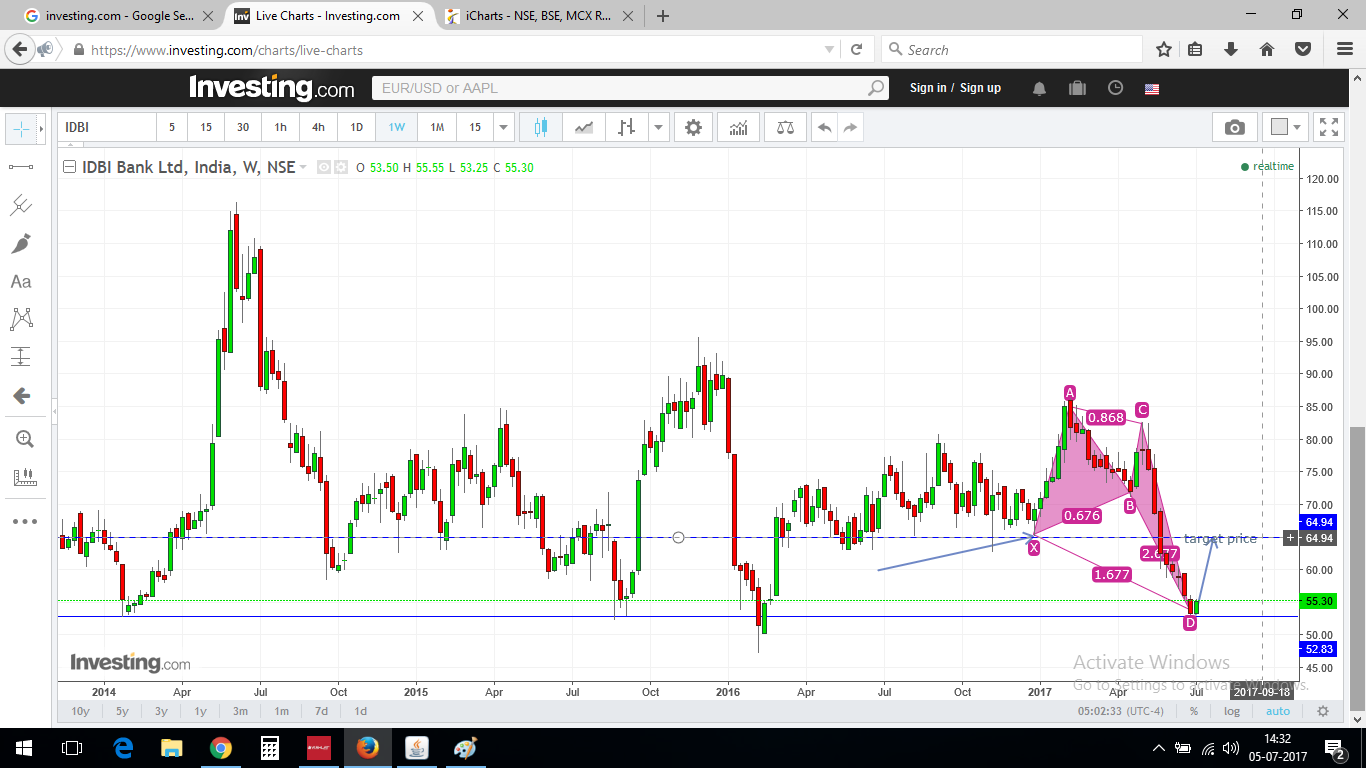This screenshot has width=1366, height=768.
Task: Select the Aa text annotation tool
Action: pyautogui.click(x=21, y=282)
